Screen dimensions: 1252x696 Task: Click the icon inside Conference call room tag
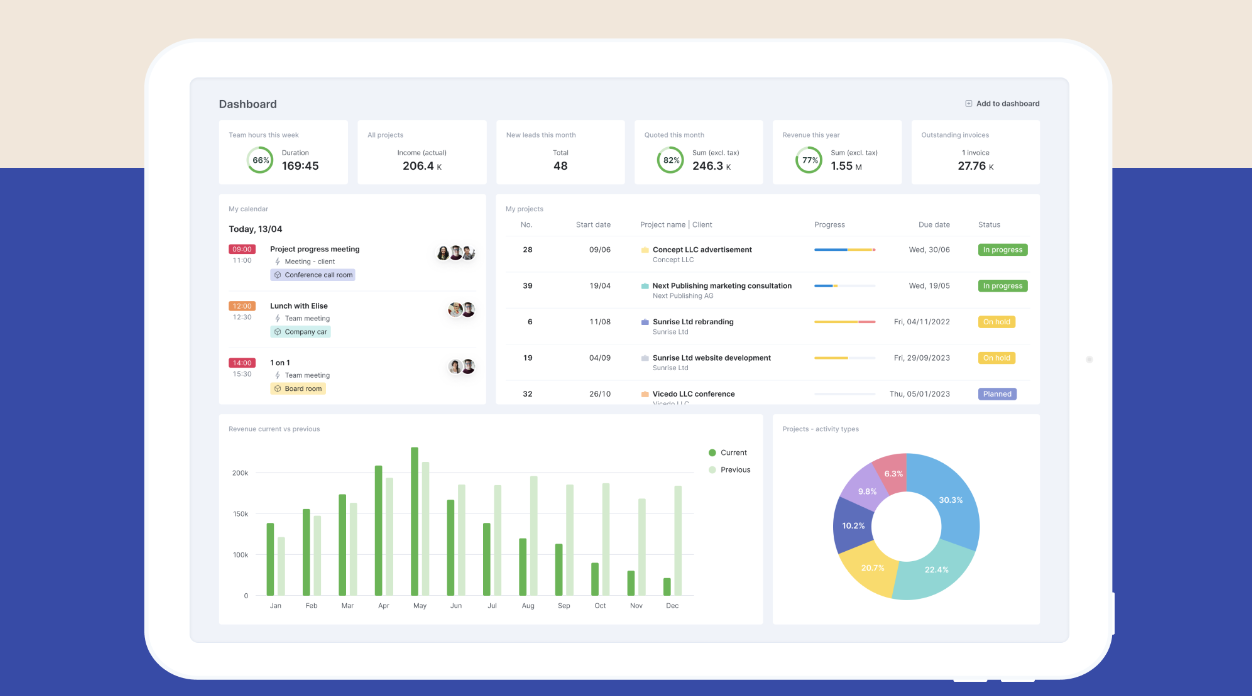[277, 275]
